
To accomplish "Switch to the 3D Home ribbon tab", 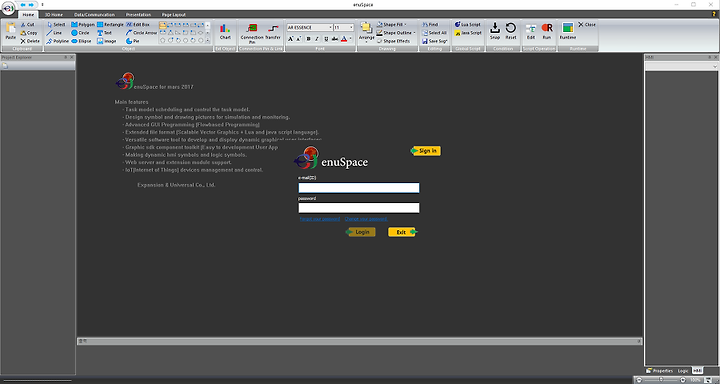I will coord(54,15).
